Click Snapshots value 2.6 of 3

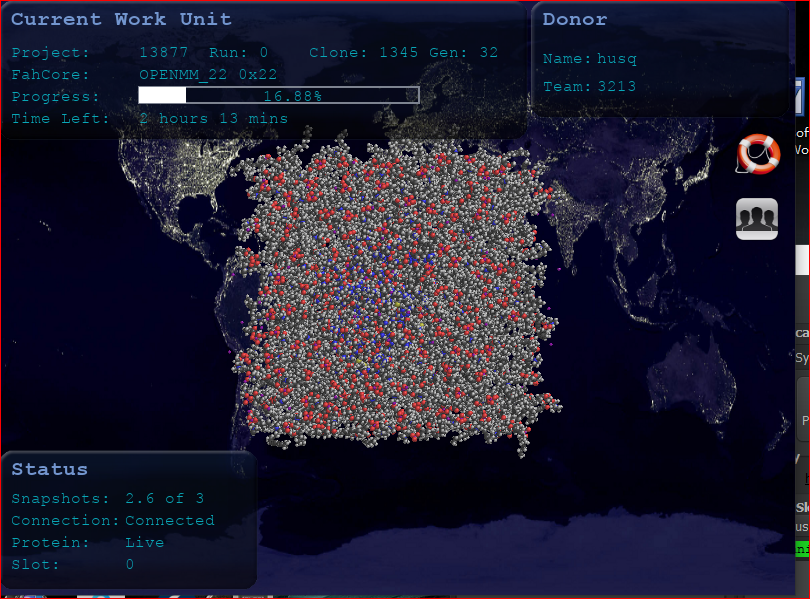164,498
